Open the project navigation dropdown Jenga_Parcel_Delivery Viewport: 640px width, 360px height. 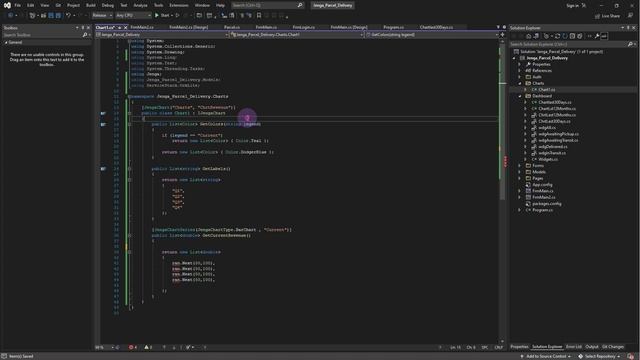(x=162, y=35)
